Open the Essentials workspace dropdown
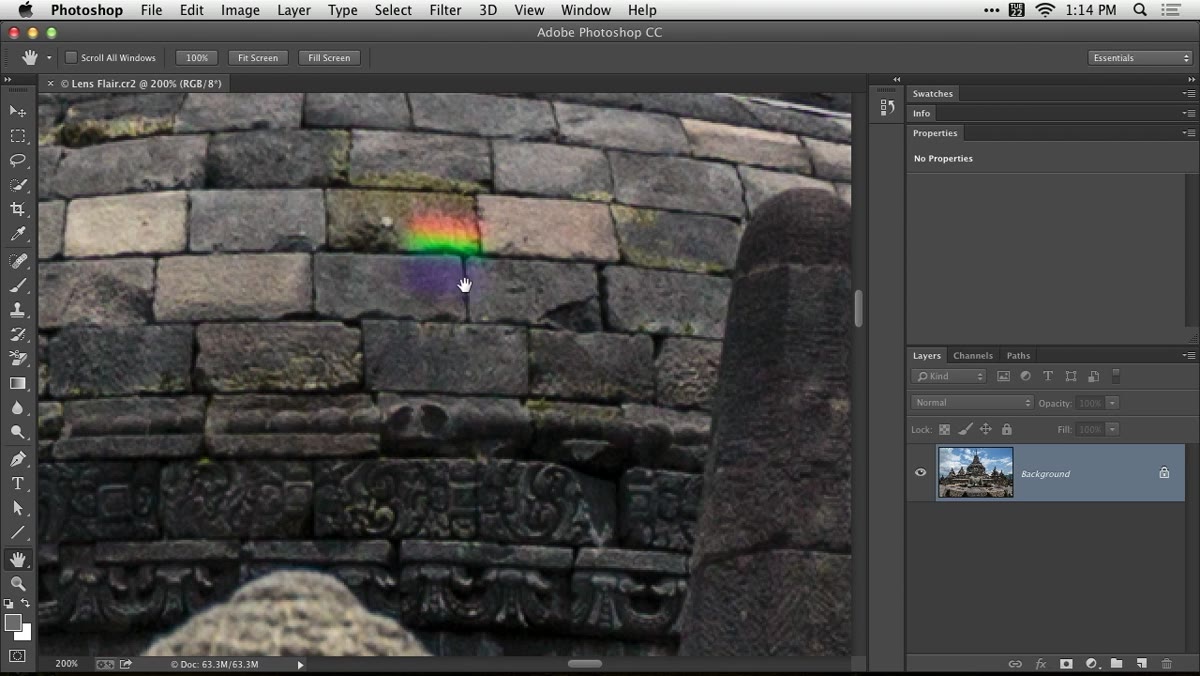1200x676 pixels. (1140, 58)
